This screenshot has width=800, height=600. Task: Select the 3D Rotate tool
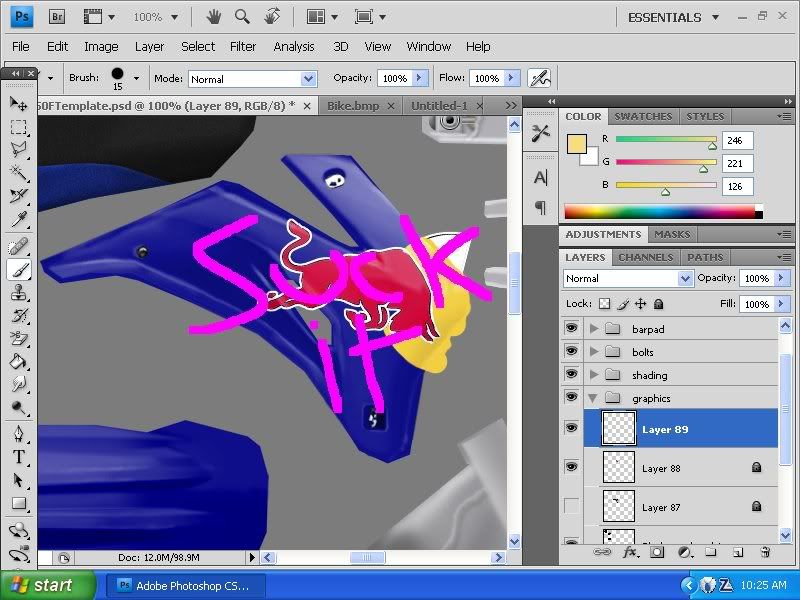18,531
